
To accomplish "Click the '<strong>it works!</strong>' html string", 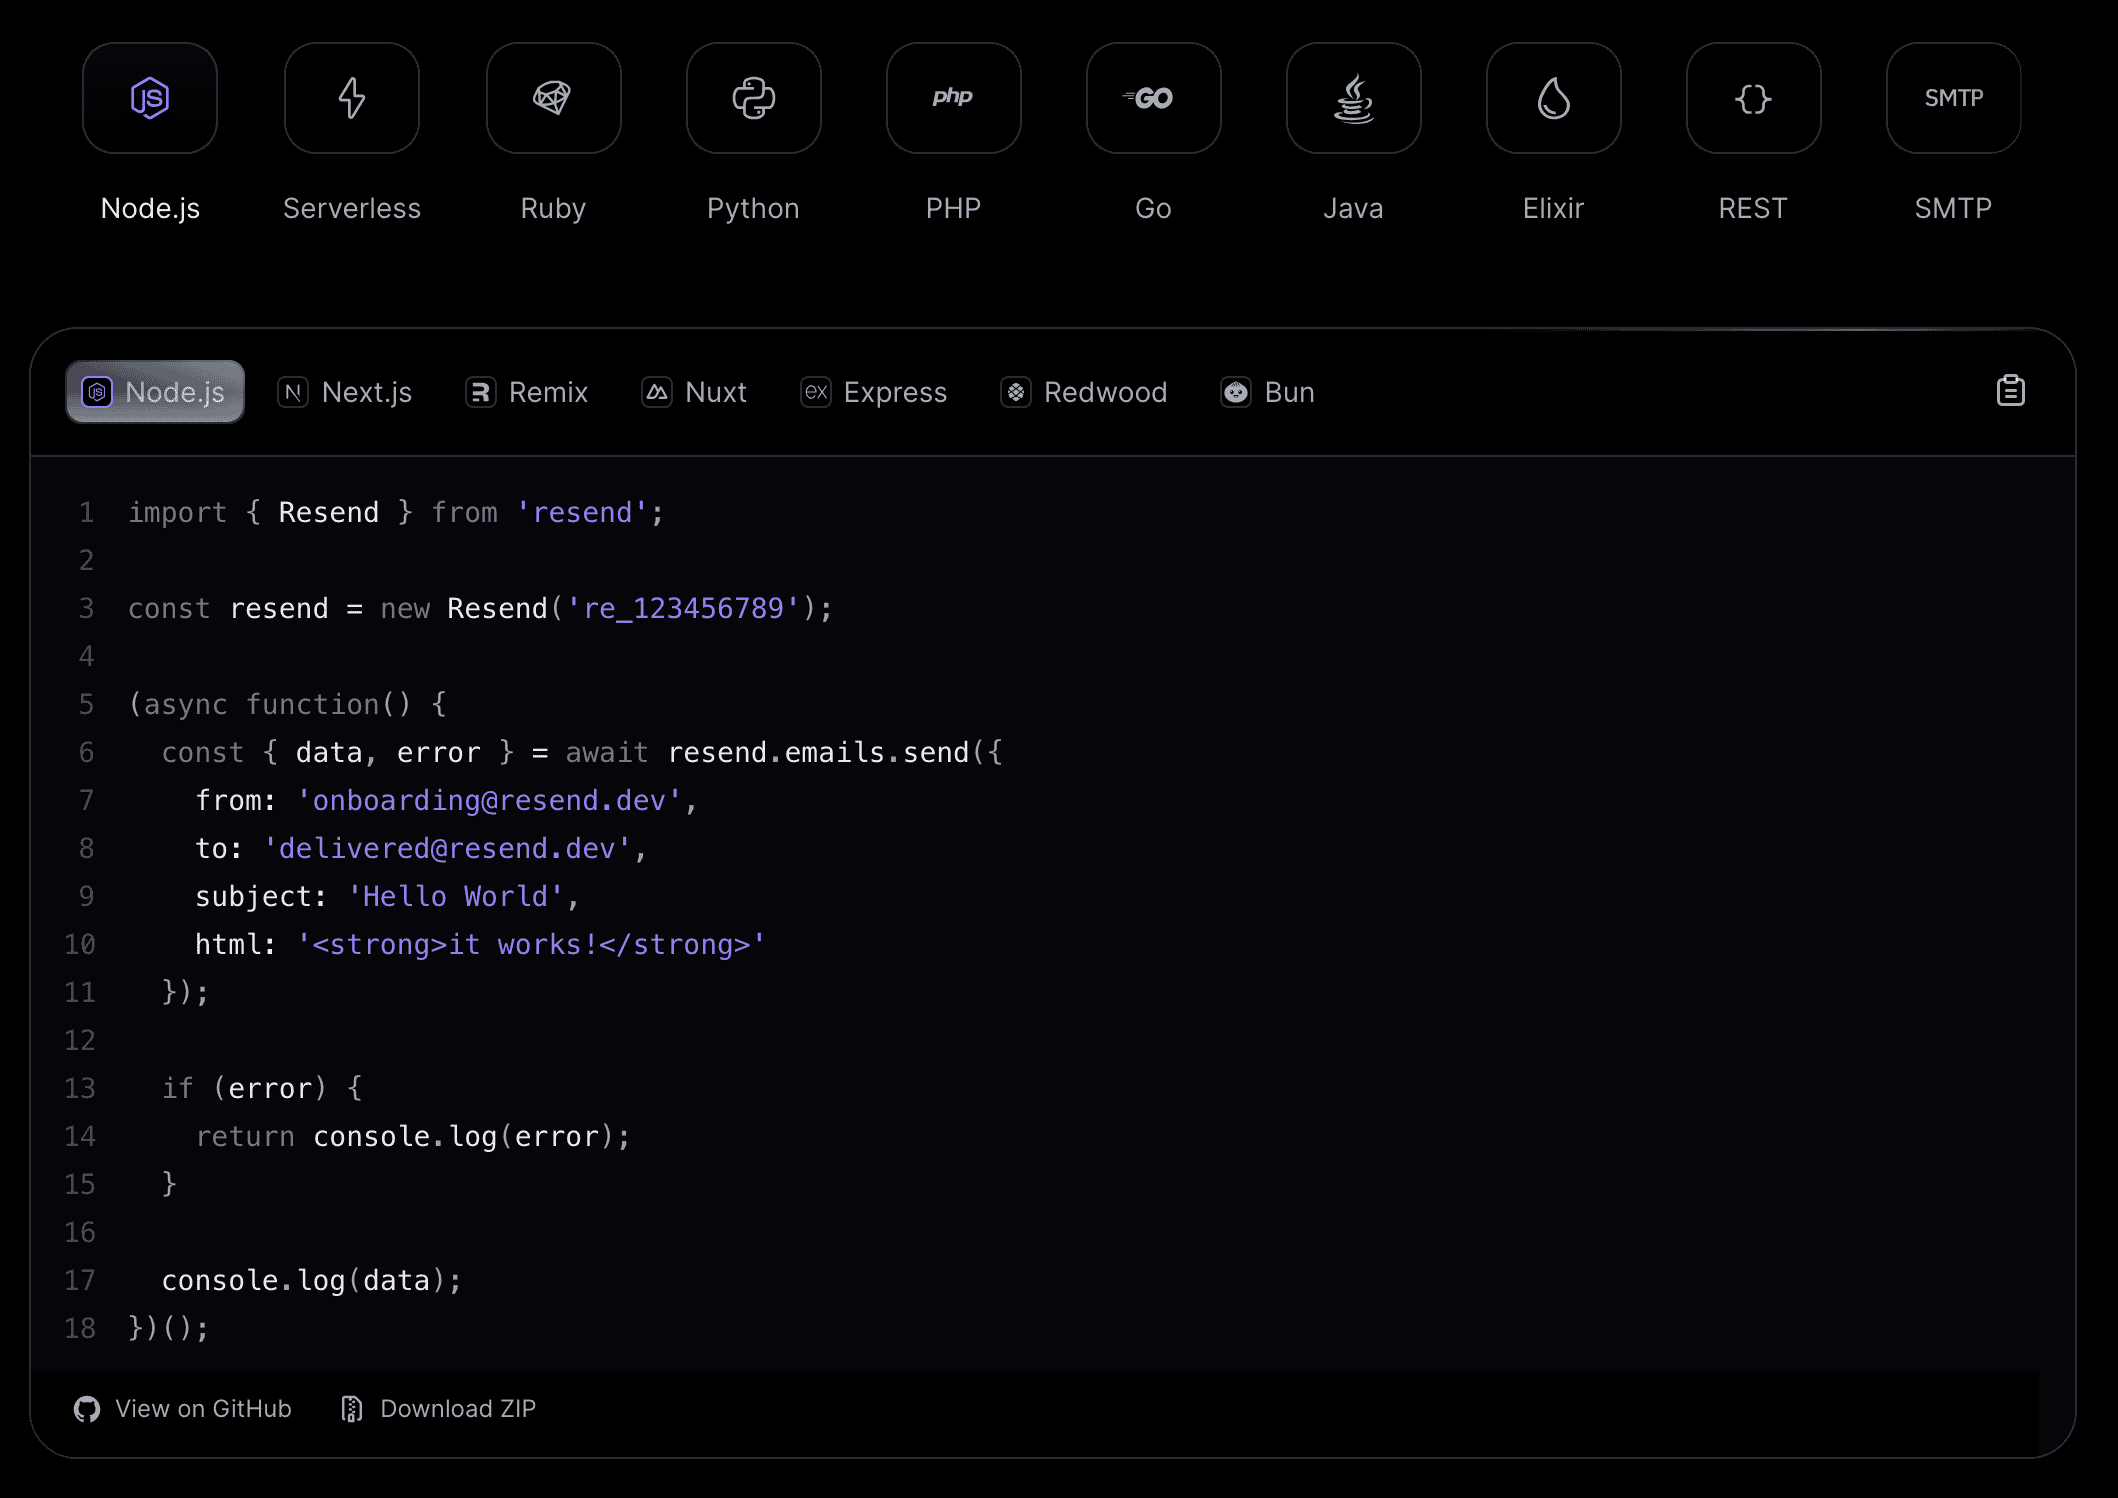I will pos(531,945).
